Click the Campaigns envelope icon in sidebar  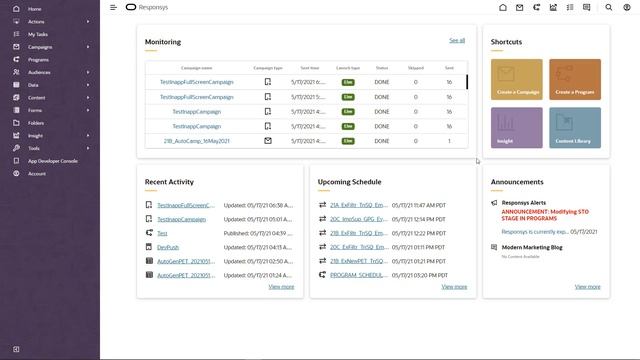[x=16, y=47]
